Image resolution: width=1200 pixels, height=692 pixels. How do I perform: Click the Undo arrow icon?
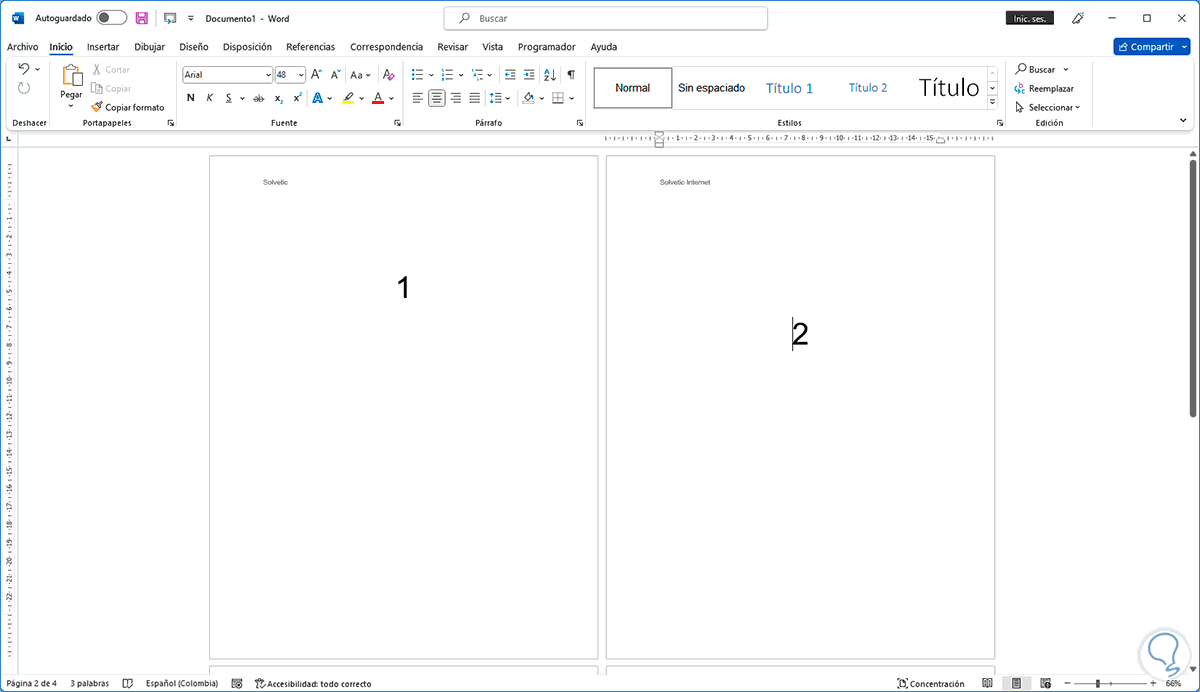click(24, 69)
